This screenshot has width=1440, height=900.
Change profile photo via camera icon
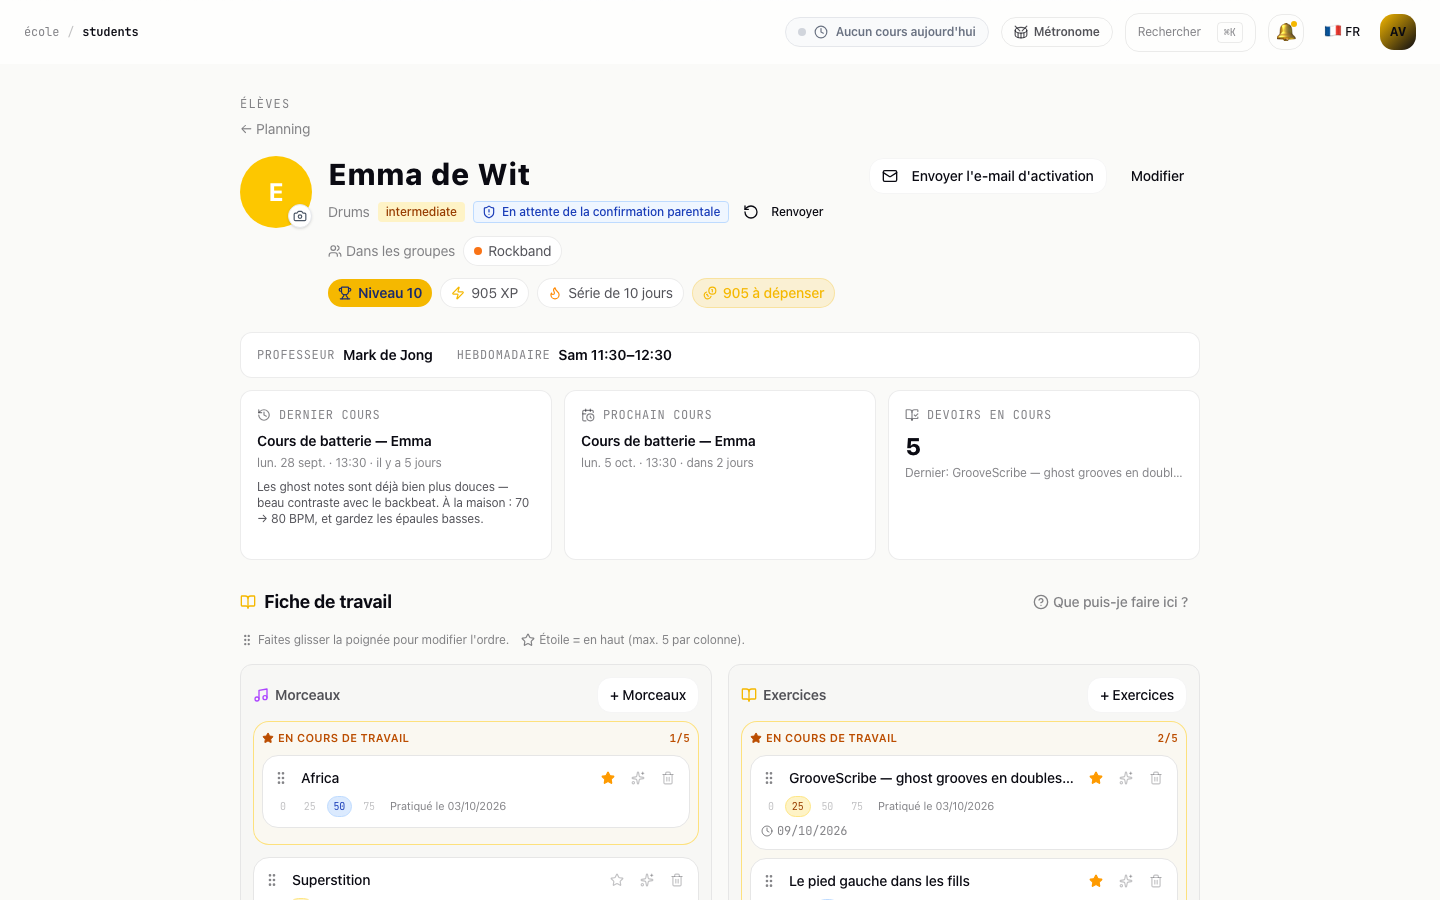(x=300, y=216)
